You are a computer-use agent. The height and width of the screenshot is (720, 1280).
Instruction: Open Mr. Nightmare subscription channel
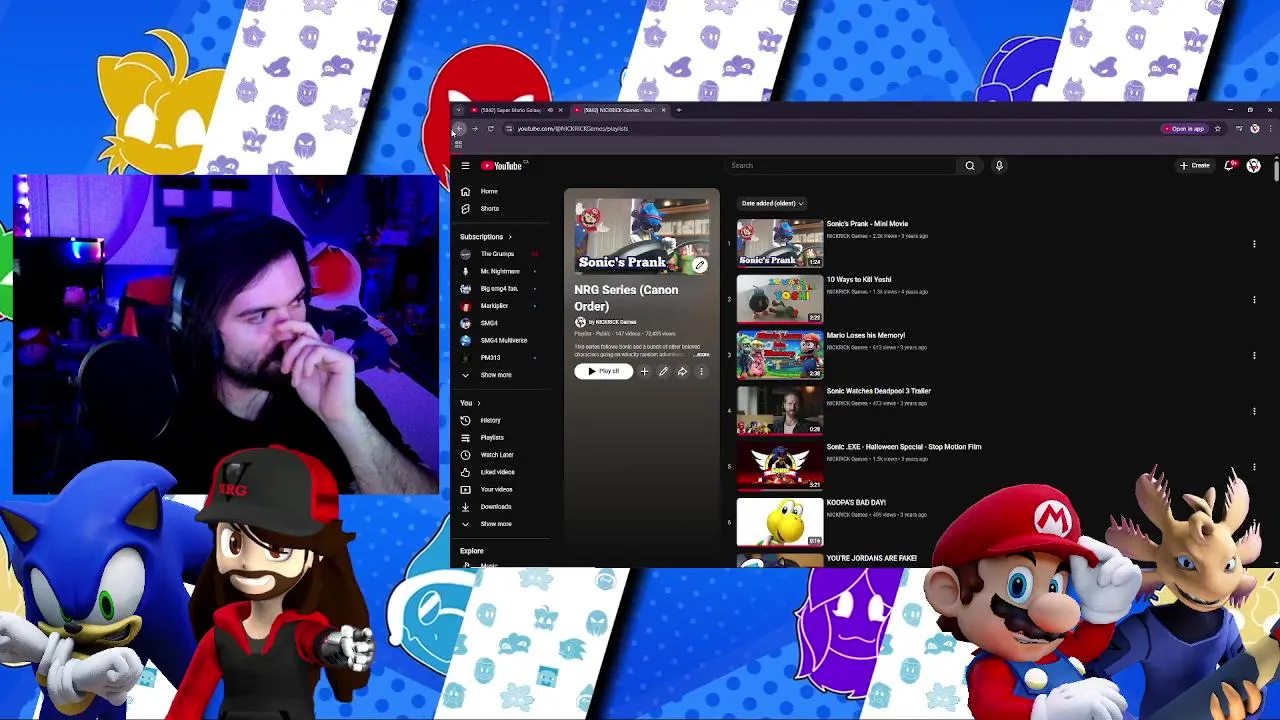499,271
